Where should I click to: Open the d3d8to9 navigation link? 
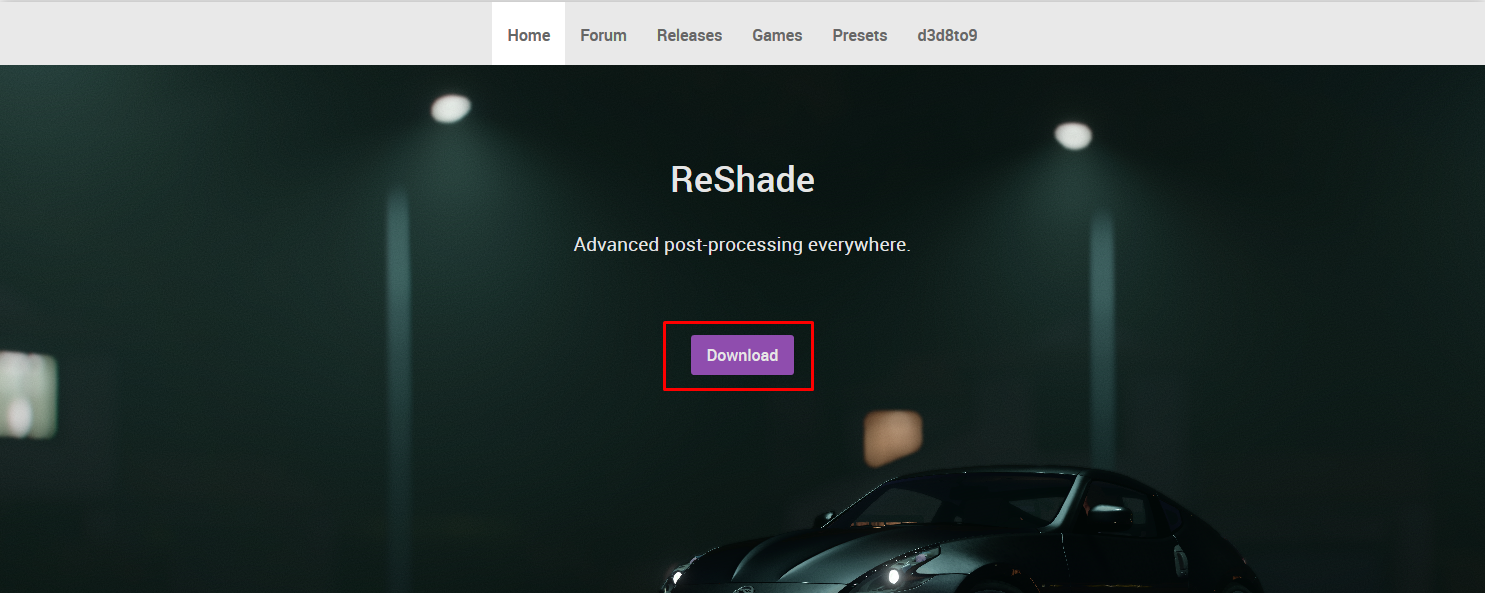947,35
